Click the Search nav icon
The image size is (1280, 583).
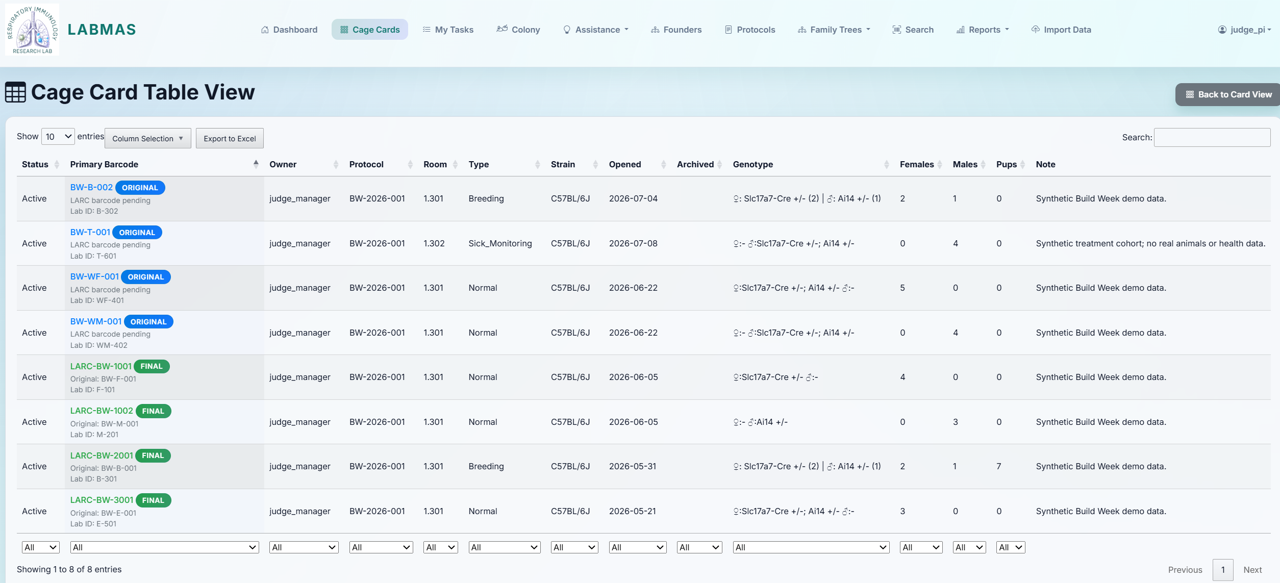click(x=897, y=30)
